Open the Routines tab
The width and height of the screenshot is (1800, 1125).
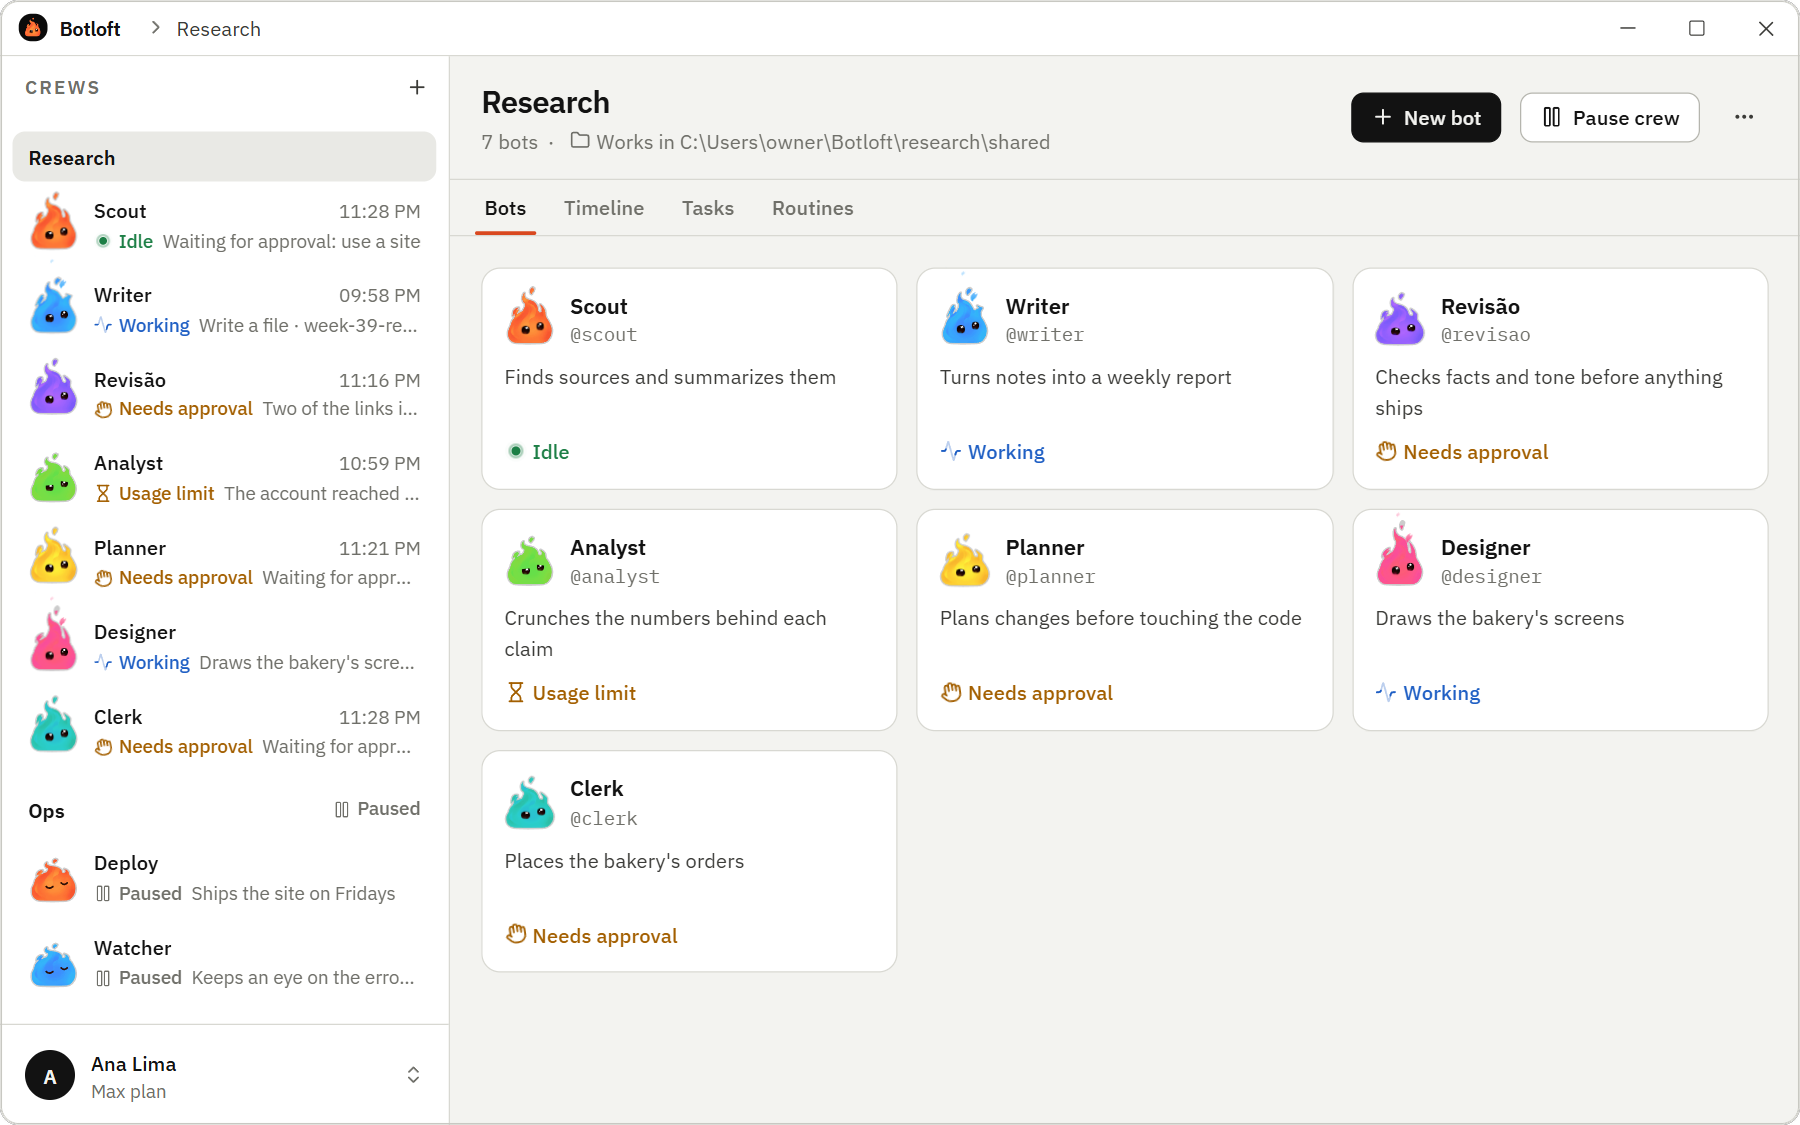coord(813,208)
